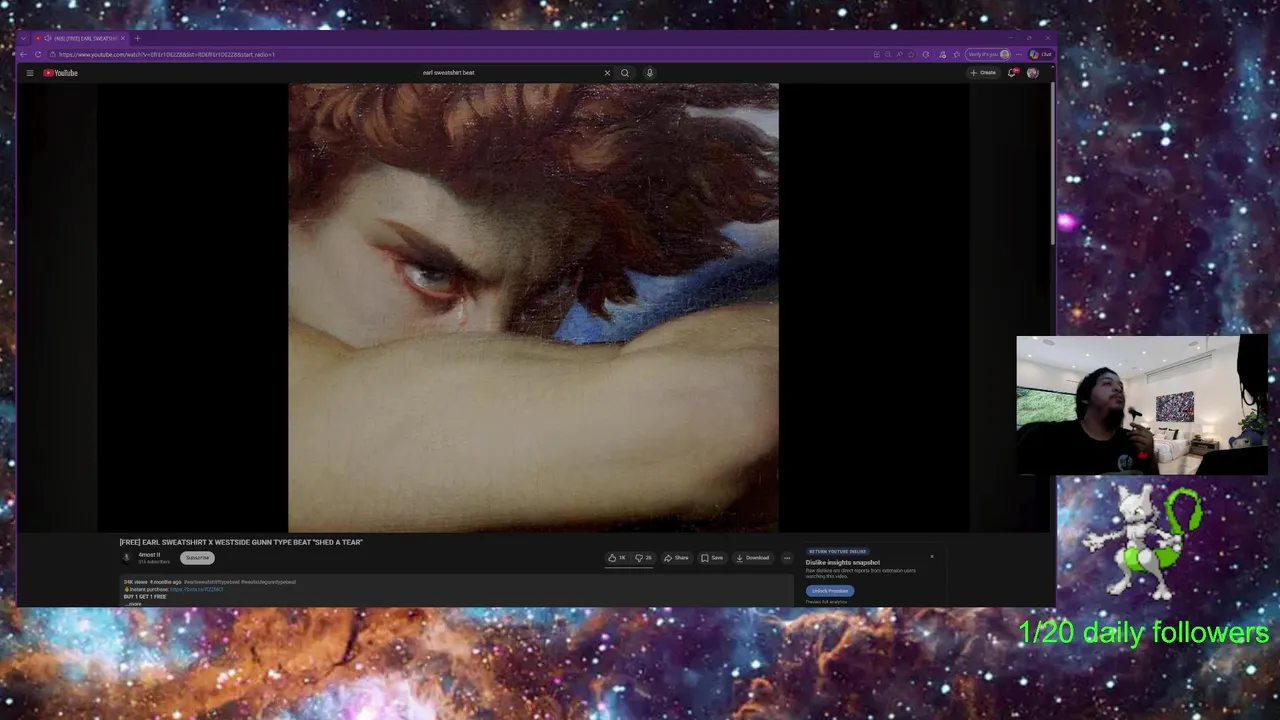Screen dimensions: 1280x720
Task: Click the webcam overlay feed
Action: point(1142,405)
